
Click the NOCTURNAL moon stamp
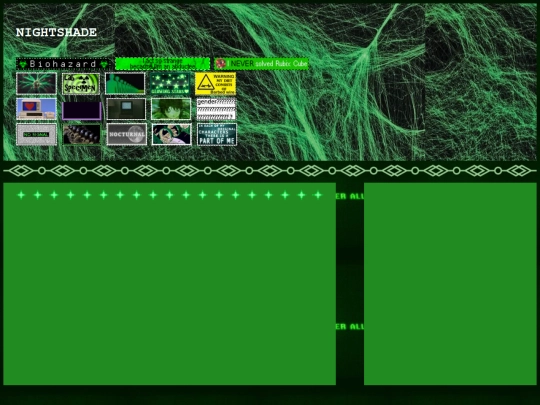click(x=126, y=134)
